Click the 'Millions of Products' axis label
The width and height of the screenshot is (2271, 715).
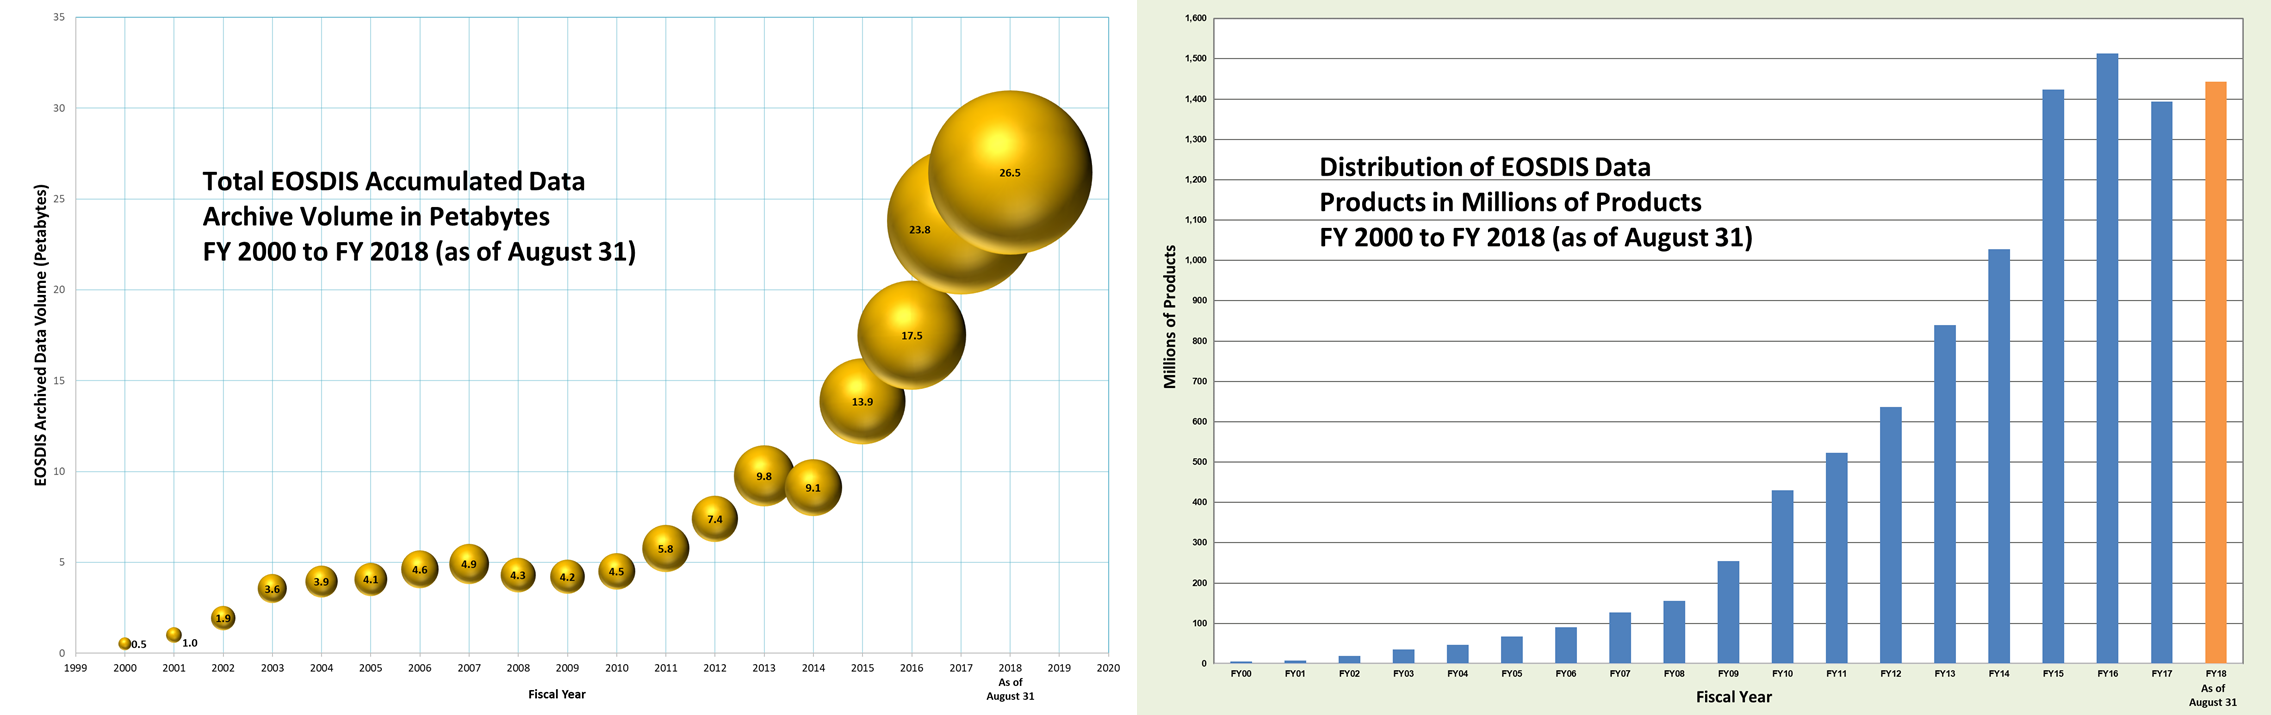click(1170, 317)
